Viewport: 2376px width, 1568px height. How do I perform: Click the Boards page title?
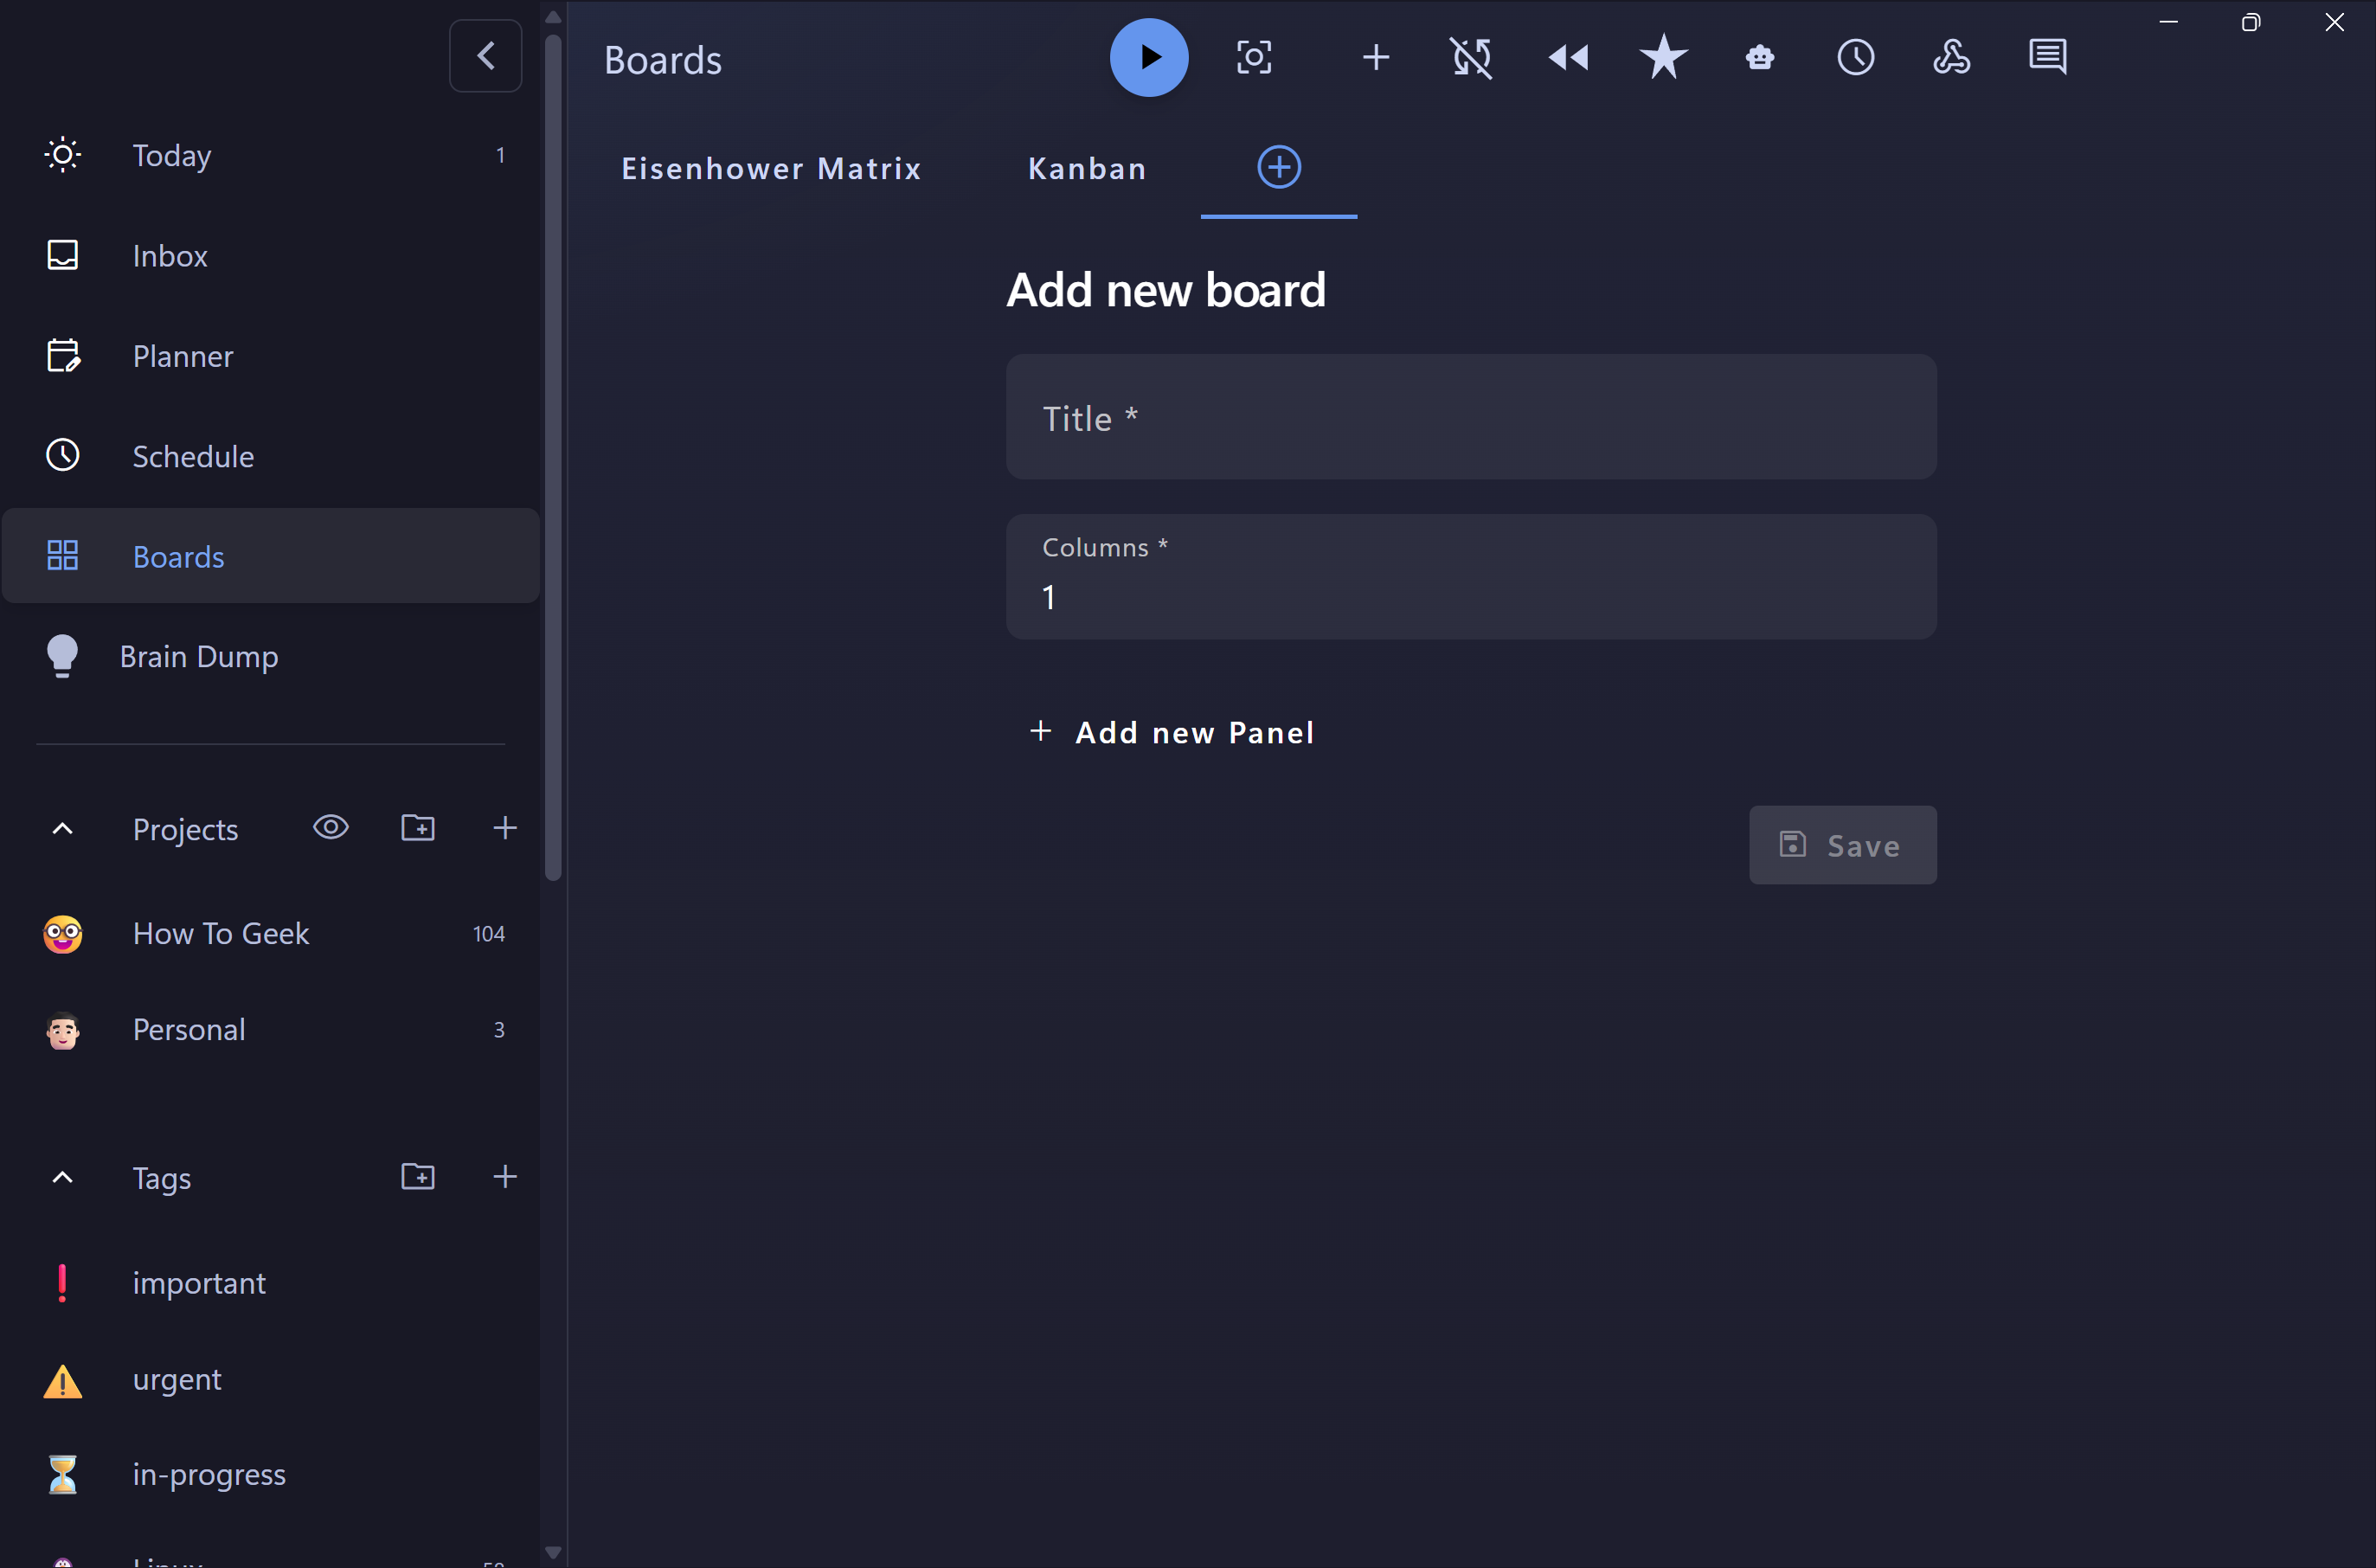coord(663,60)
